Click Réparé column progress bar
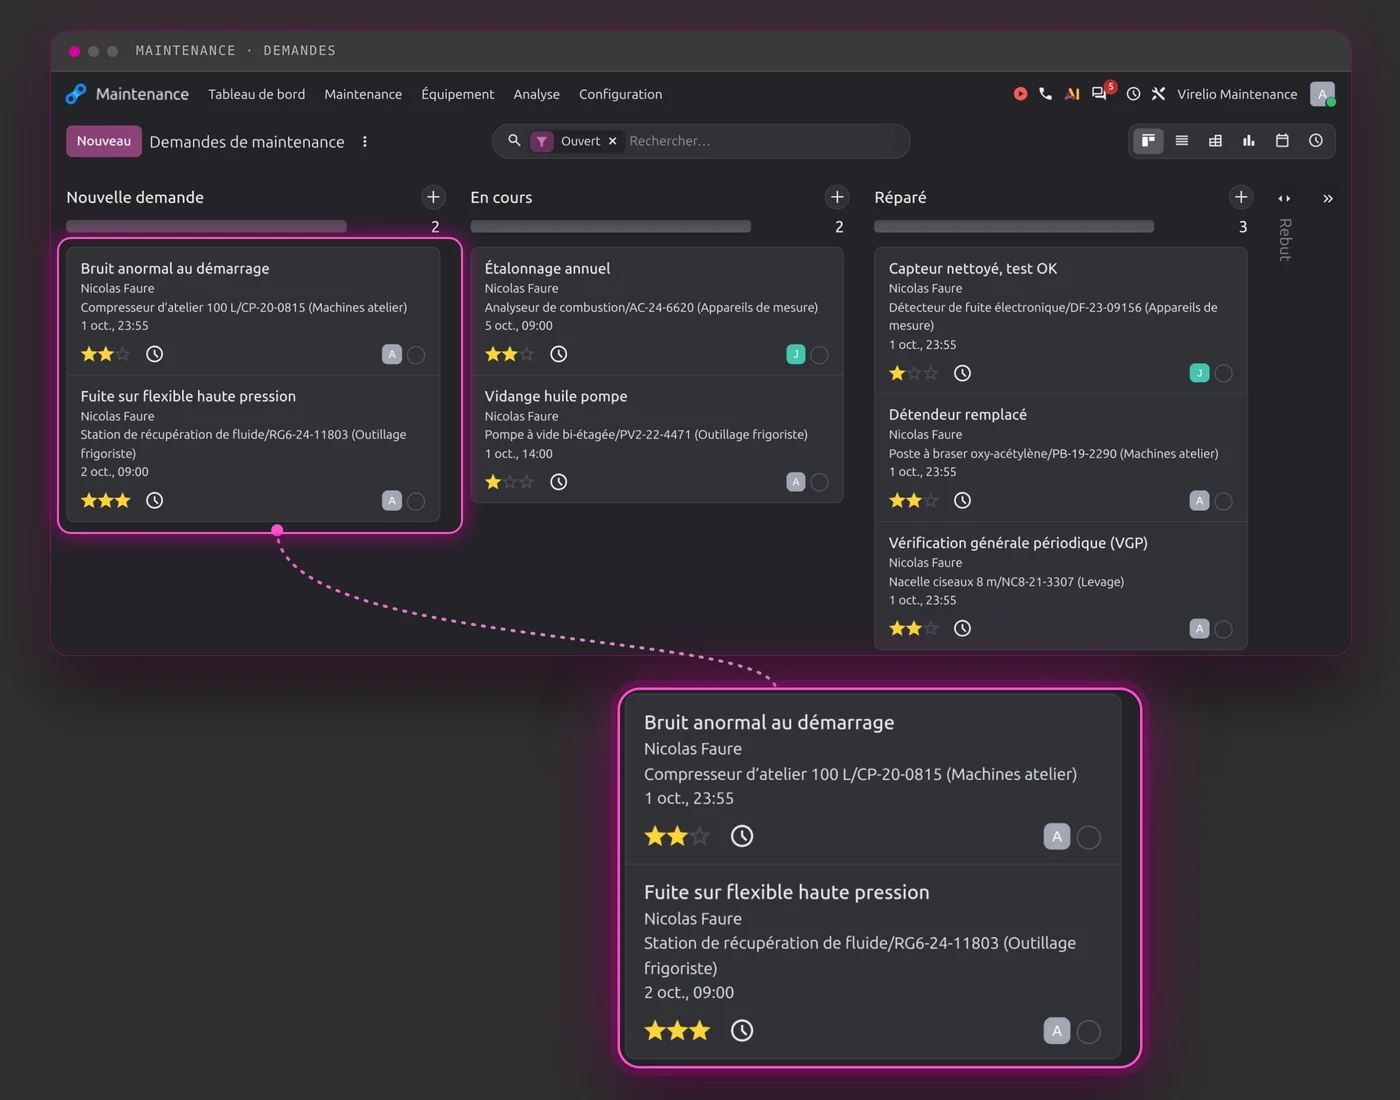The width and height of the screenshot is (1400, 1100). coord(1014,227)
